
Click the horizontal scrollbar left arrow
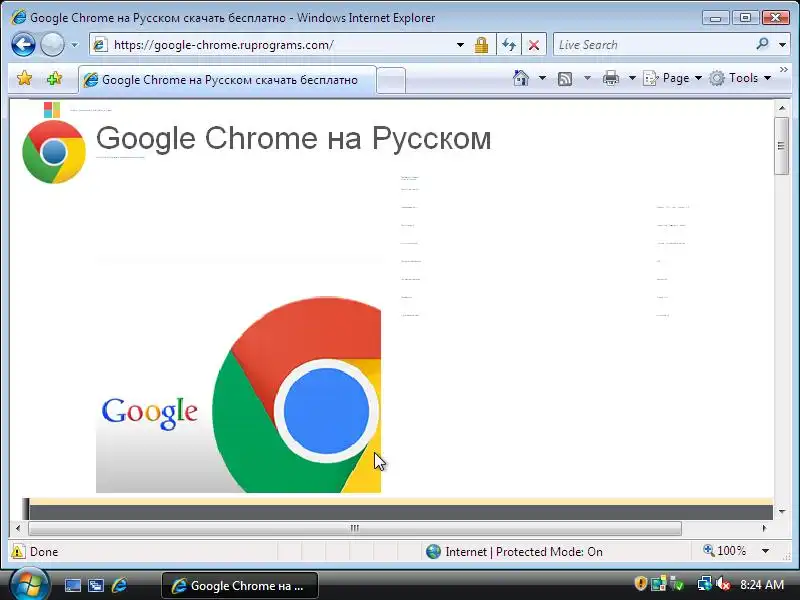[x=18, y=528]
